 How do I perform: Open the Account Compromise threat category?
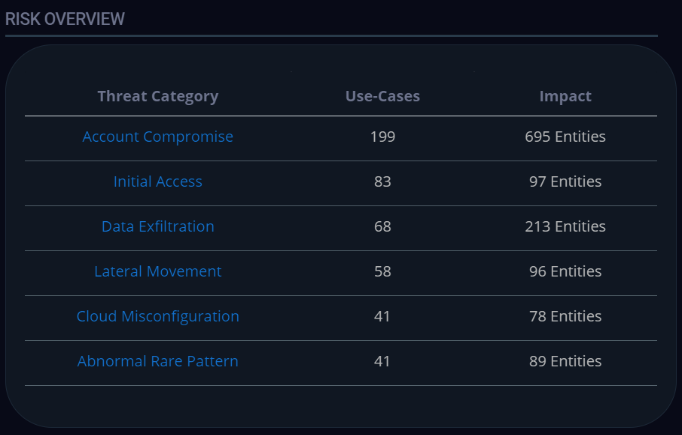(158, 137)
